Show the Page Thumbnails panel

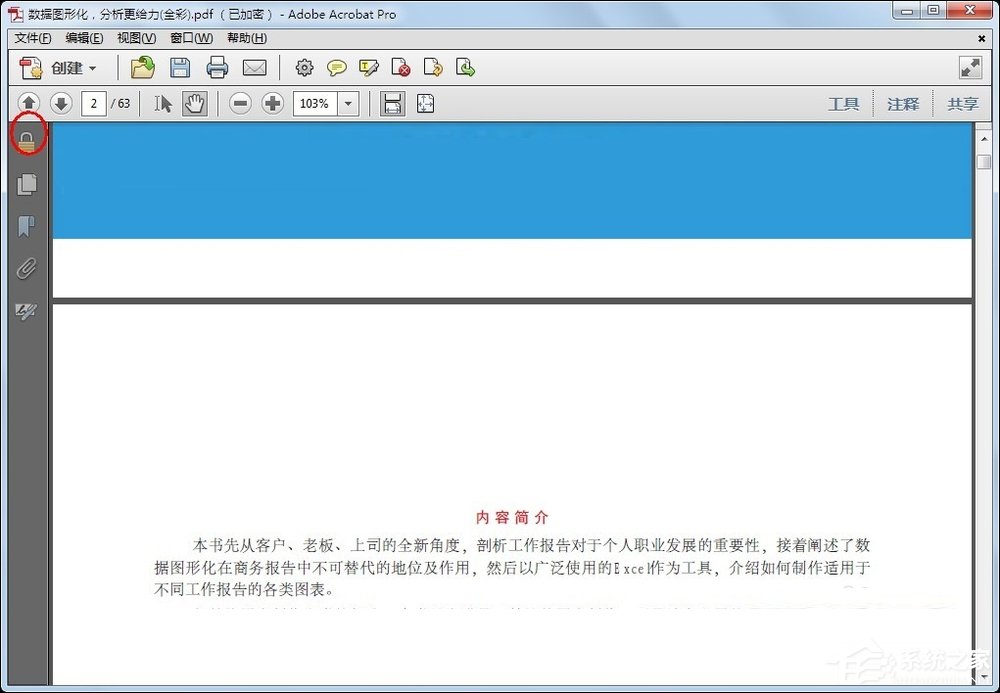tap(26, 184)
